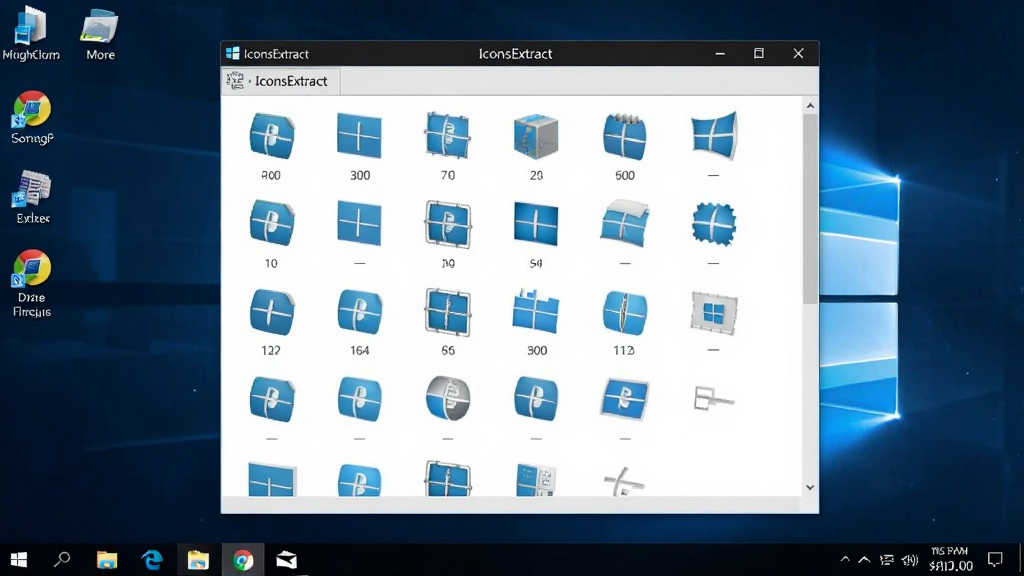The image size is (1024, 576).
Task: Select the gray outline flag icon
Action: (713, 398)
